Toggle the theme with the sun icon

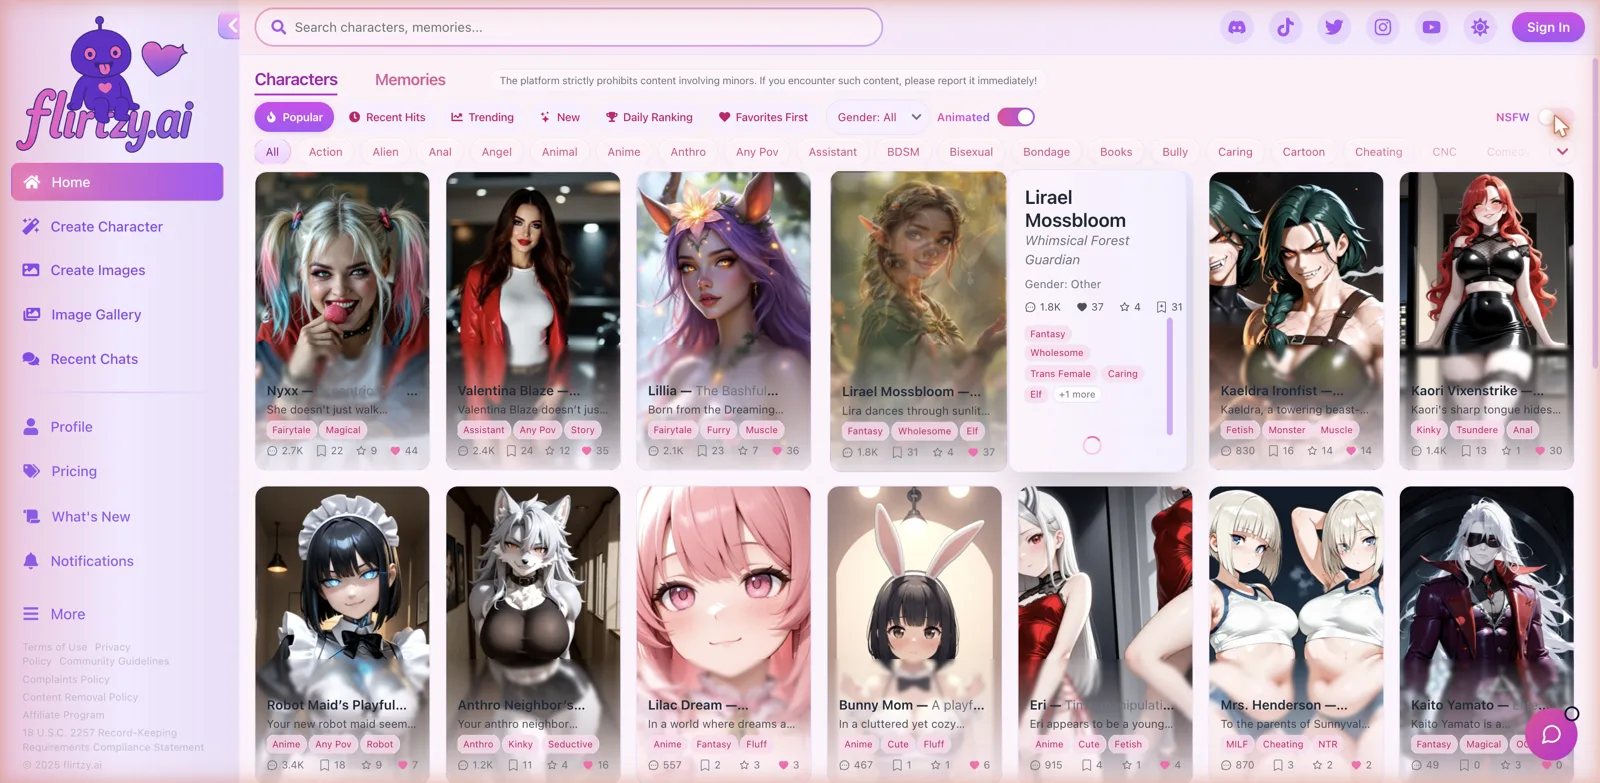(1480, 27)
